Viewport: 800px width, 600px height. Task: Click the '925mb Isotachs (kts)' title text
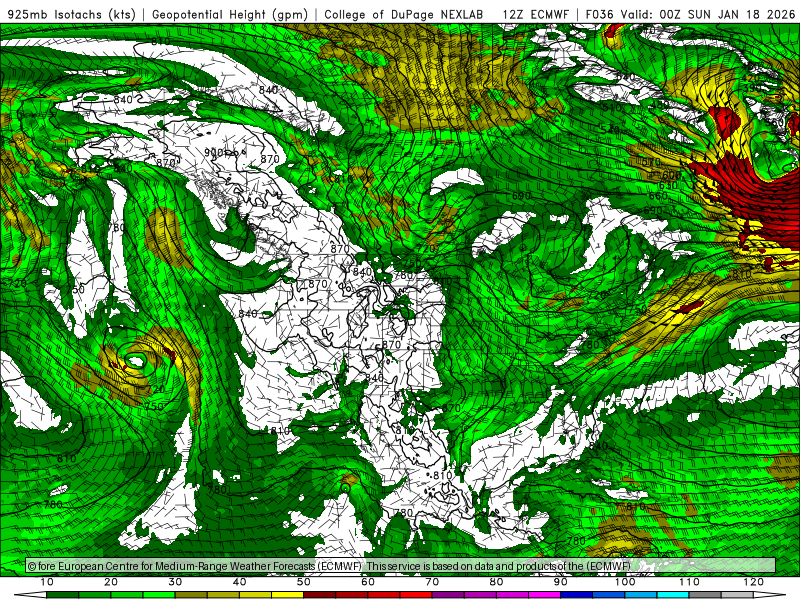coord(72,14)
